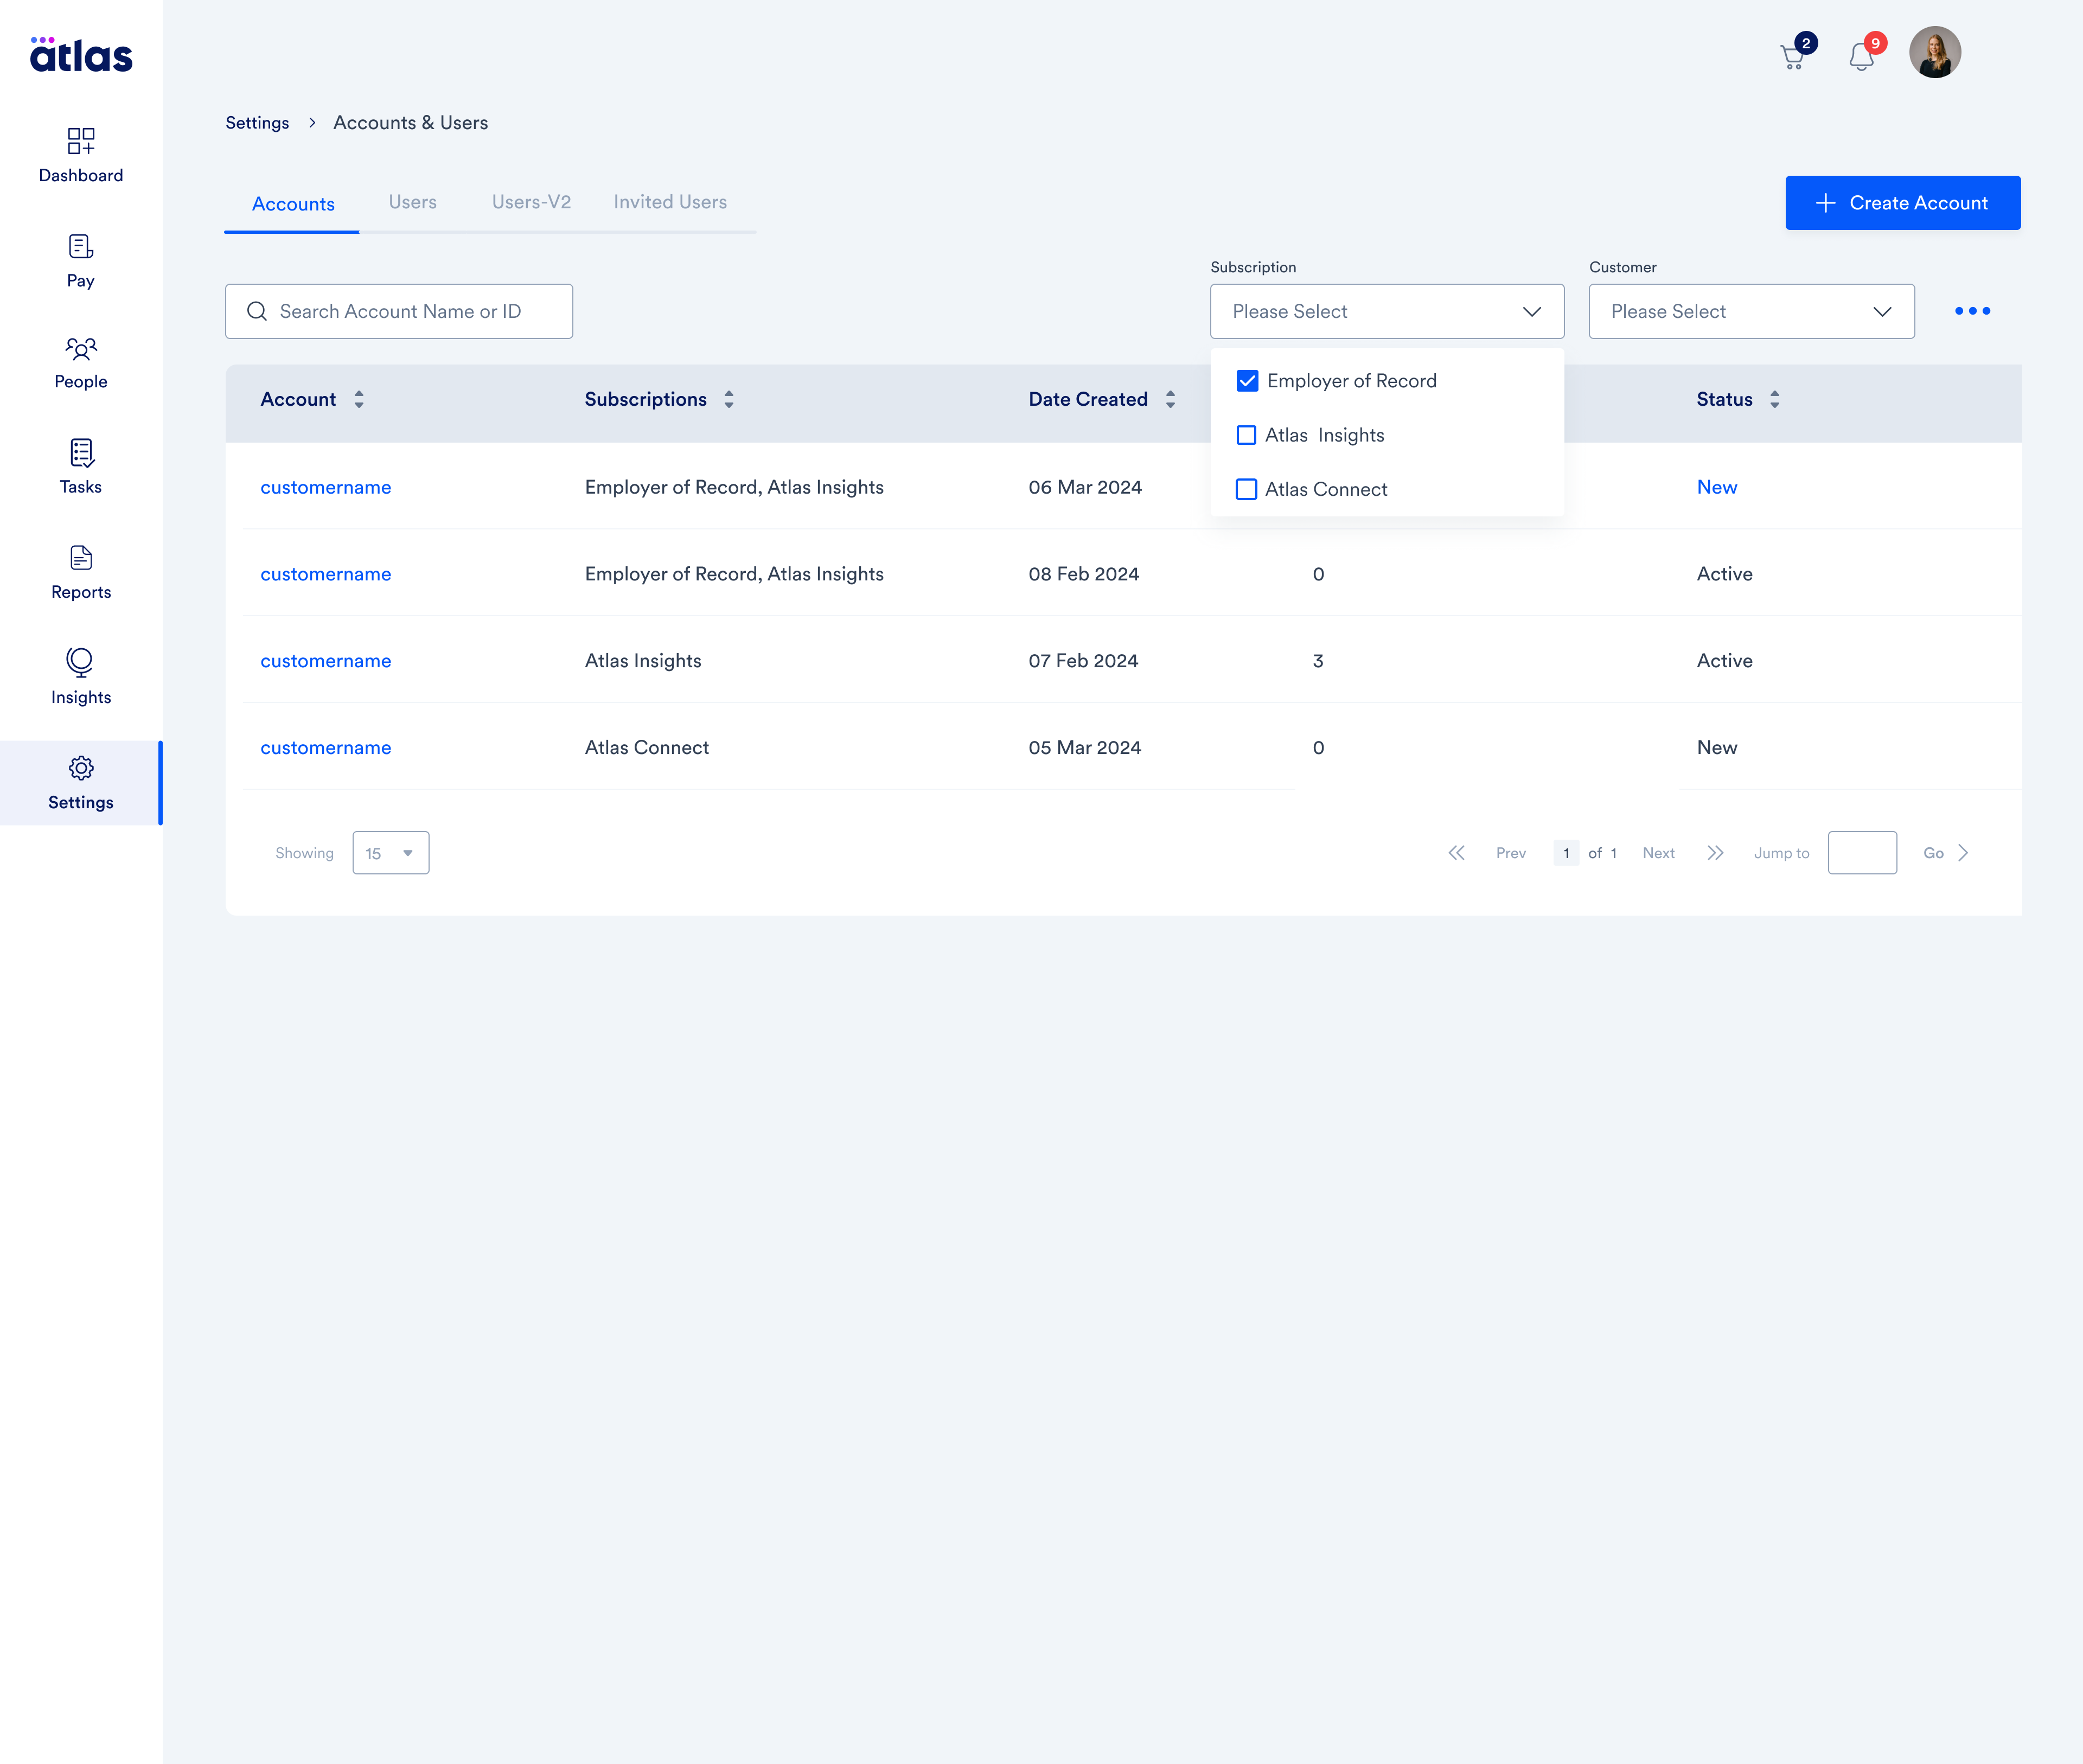The height and width of the screenshot is (1764, 2083).
Task: Click '07 Feb 2024' date cell
Action: tap(1083, 661)
